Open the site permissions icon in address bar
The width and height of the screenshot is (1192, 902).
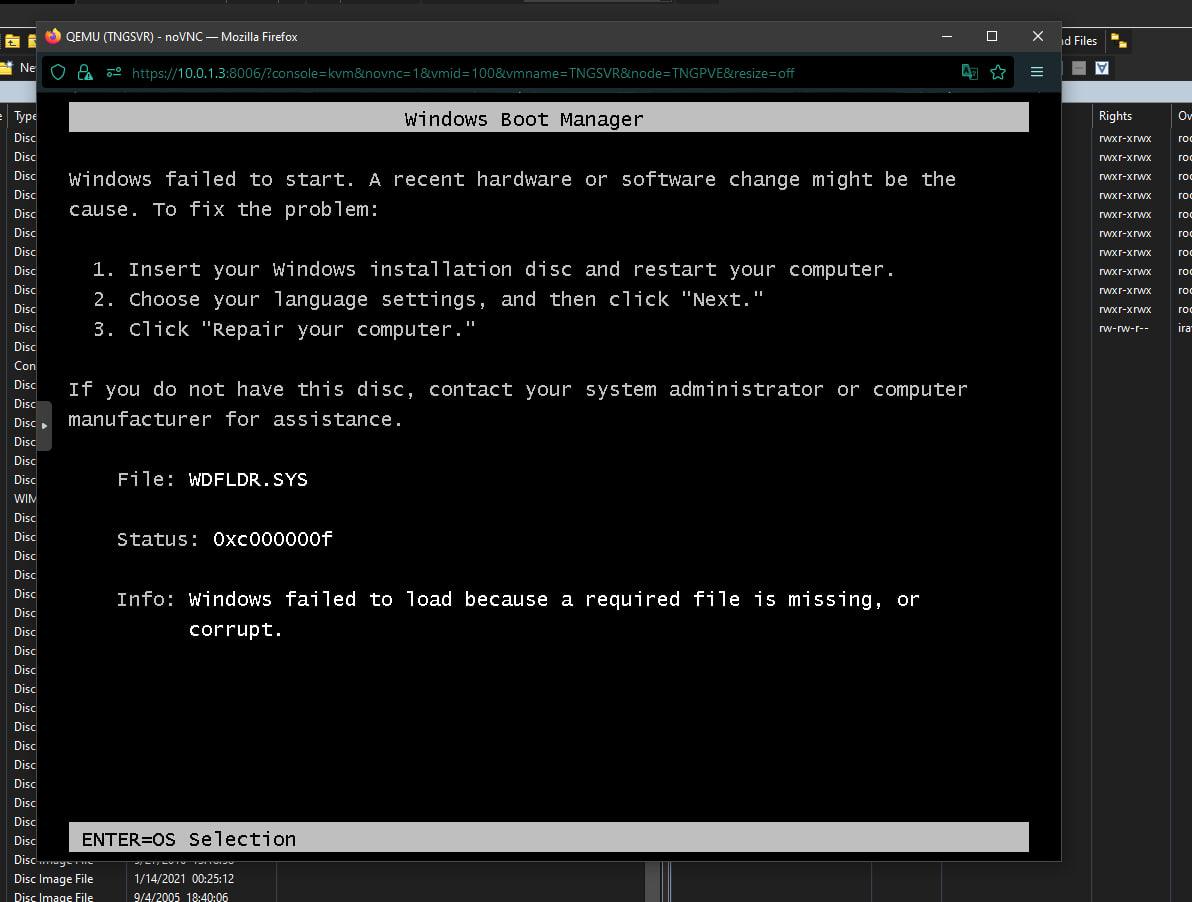tap(113, 72)
